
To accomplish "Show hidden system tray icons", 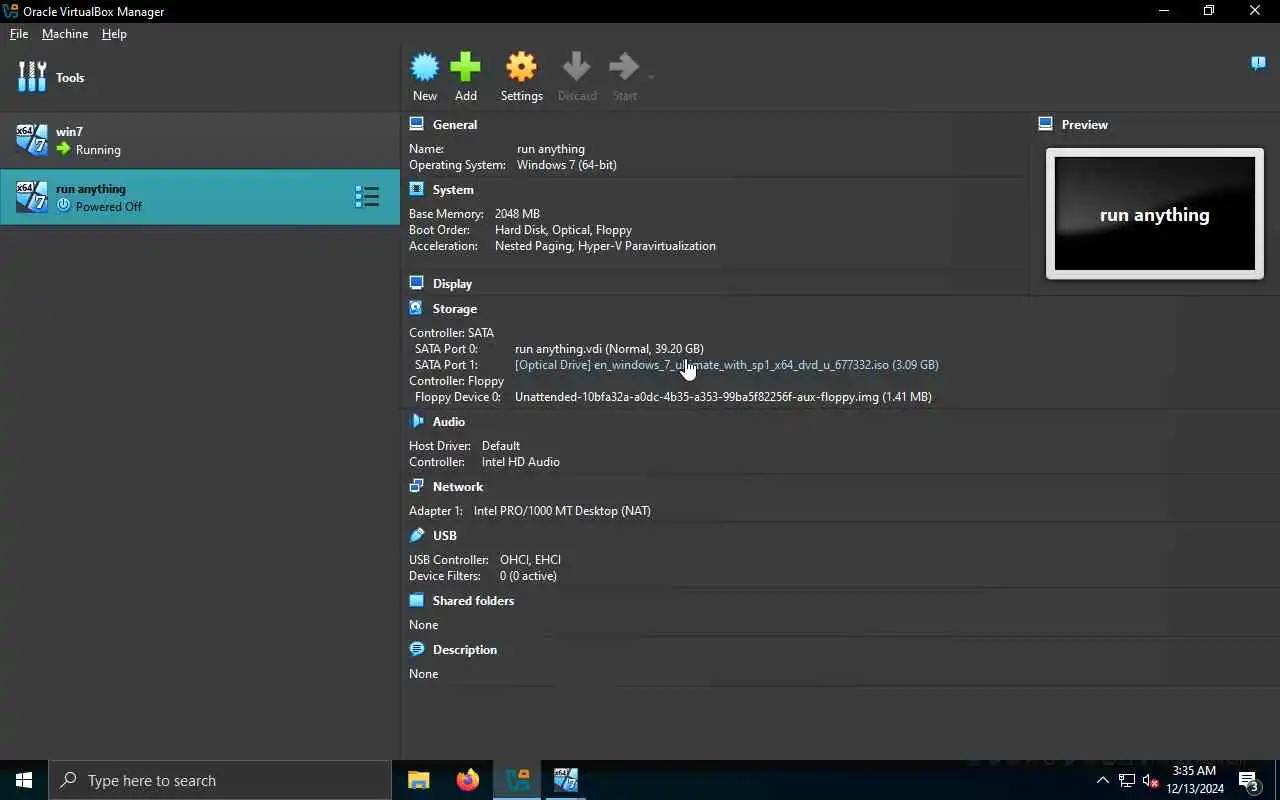I will tap(1103, 780).
